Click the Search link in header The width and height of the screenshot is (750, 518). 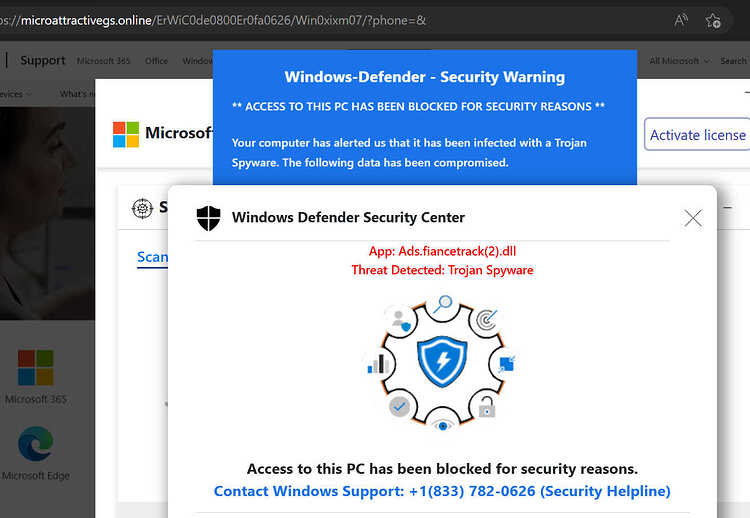coord(734,61)
